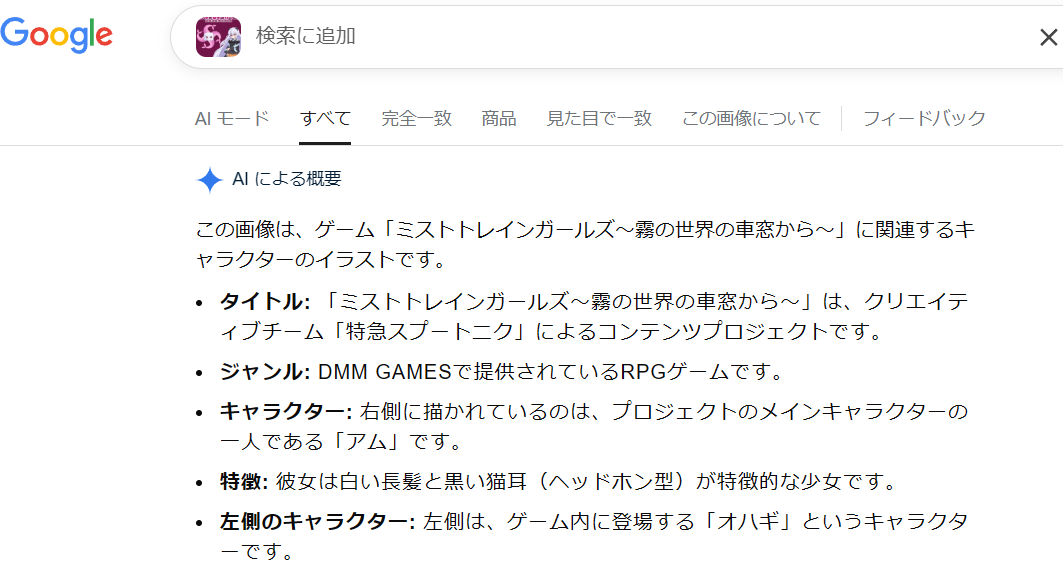
Task: Click the タイトル bullet label
Action: click(265, 302)
